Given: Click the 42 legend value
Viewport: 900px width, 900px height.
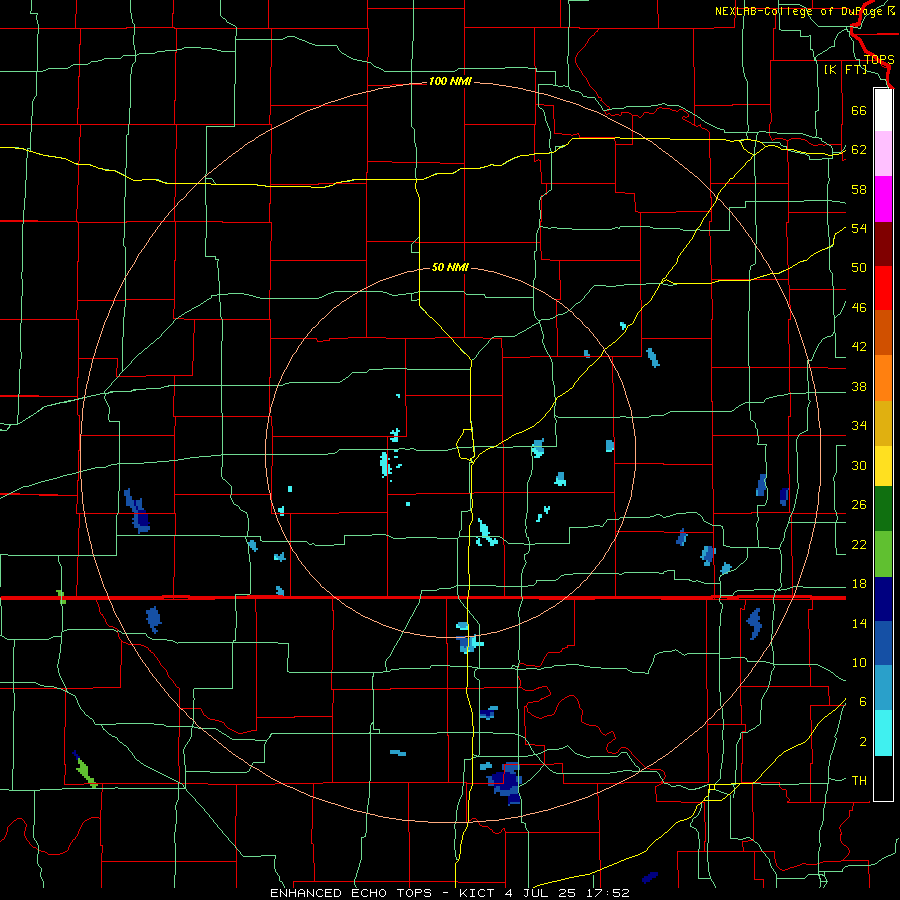Looking at the screenshot, I should pos(859,346).
